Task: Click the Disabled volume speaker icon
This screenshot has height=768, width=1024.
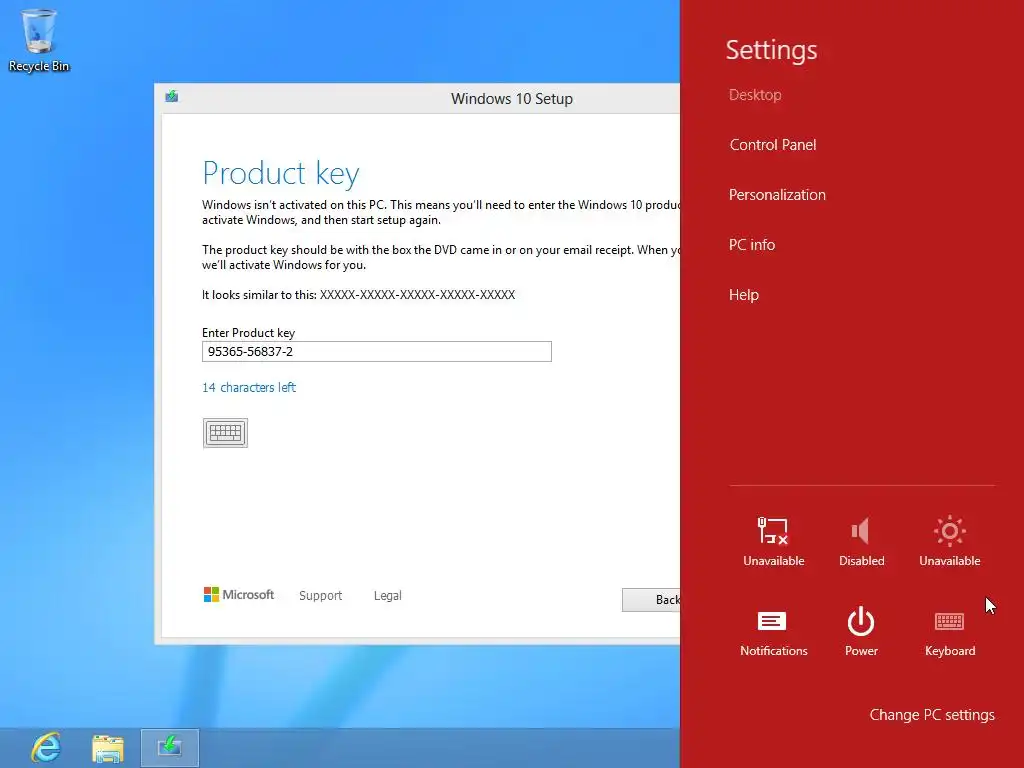Action: coord(861,541)
